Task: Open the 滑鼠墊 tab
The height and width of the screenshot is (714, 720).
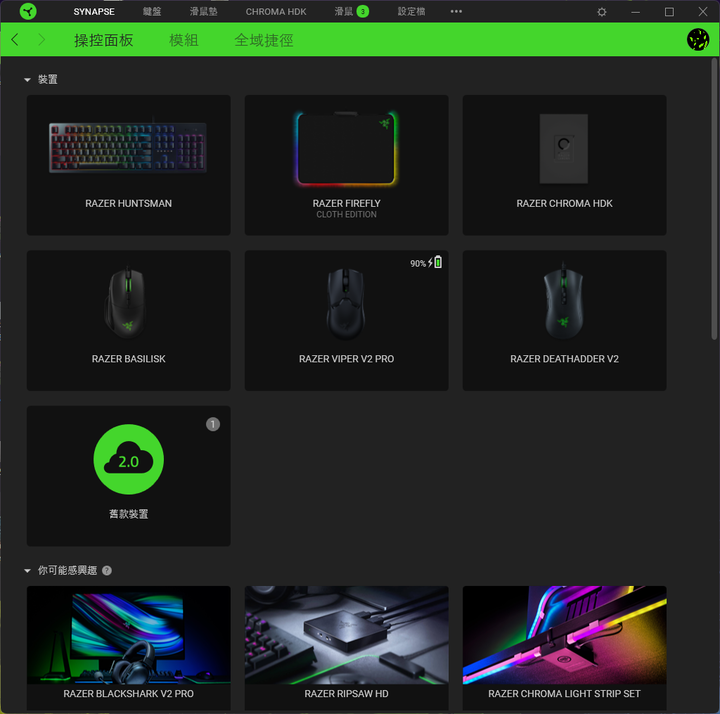Action: coord(203,11)
